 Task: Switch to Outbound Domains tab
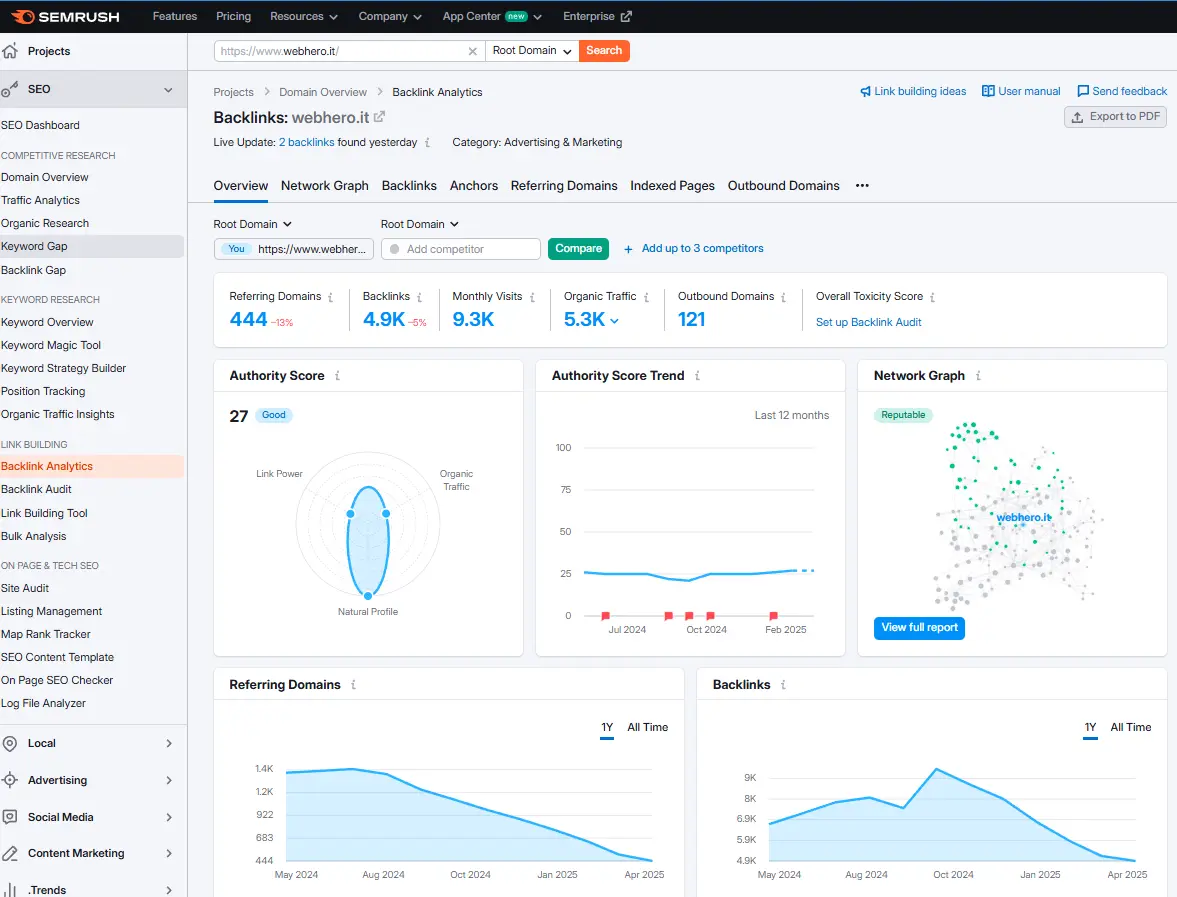pyautogui.click(x=783, y=185)
